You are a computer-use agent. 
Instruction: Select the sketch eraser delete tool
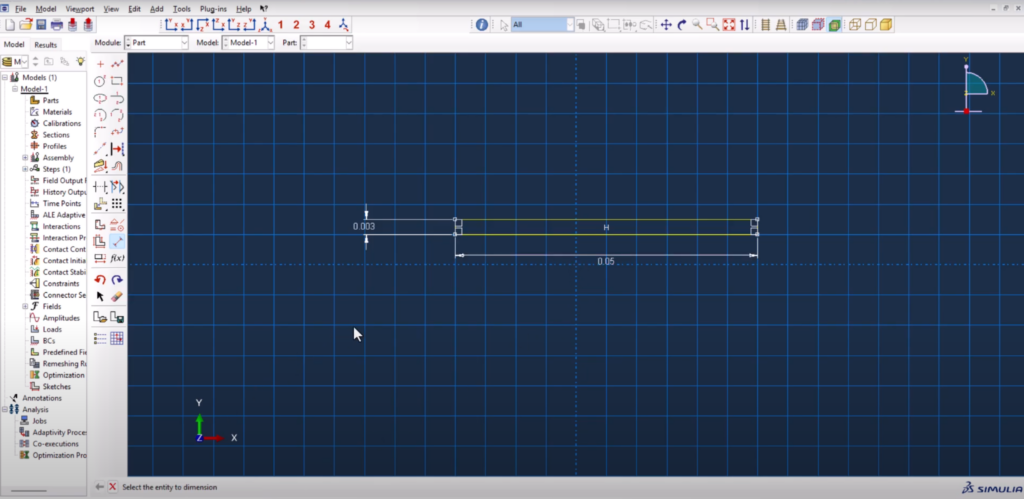118,297
